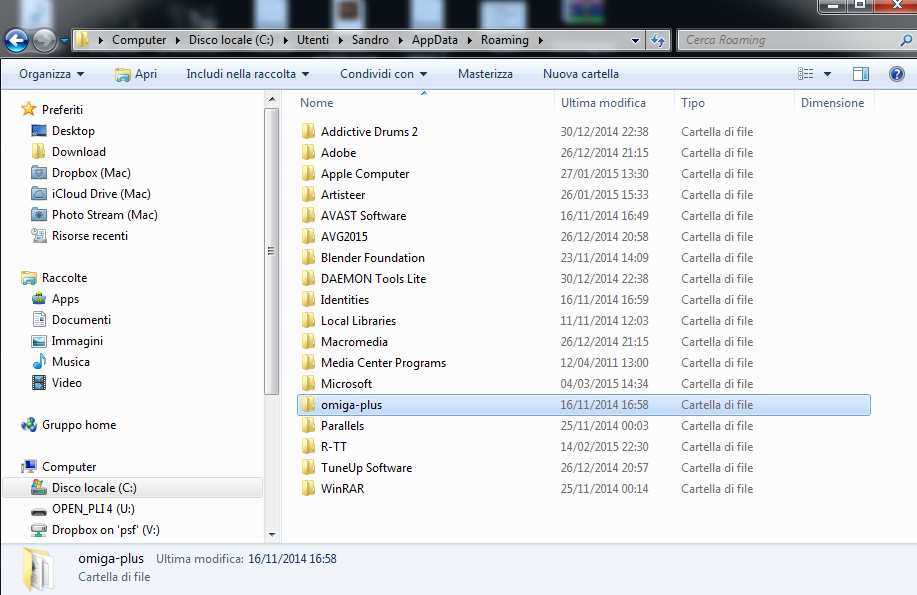Select the Apple Computer folder
The width and height of the screenshot is (917, 595).
[x=365, y=174]
